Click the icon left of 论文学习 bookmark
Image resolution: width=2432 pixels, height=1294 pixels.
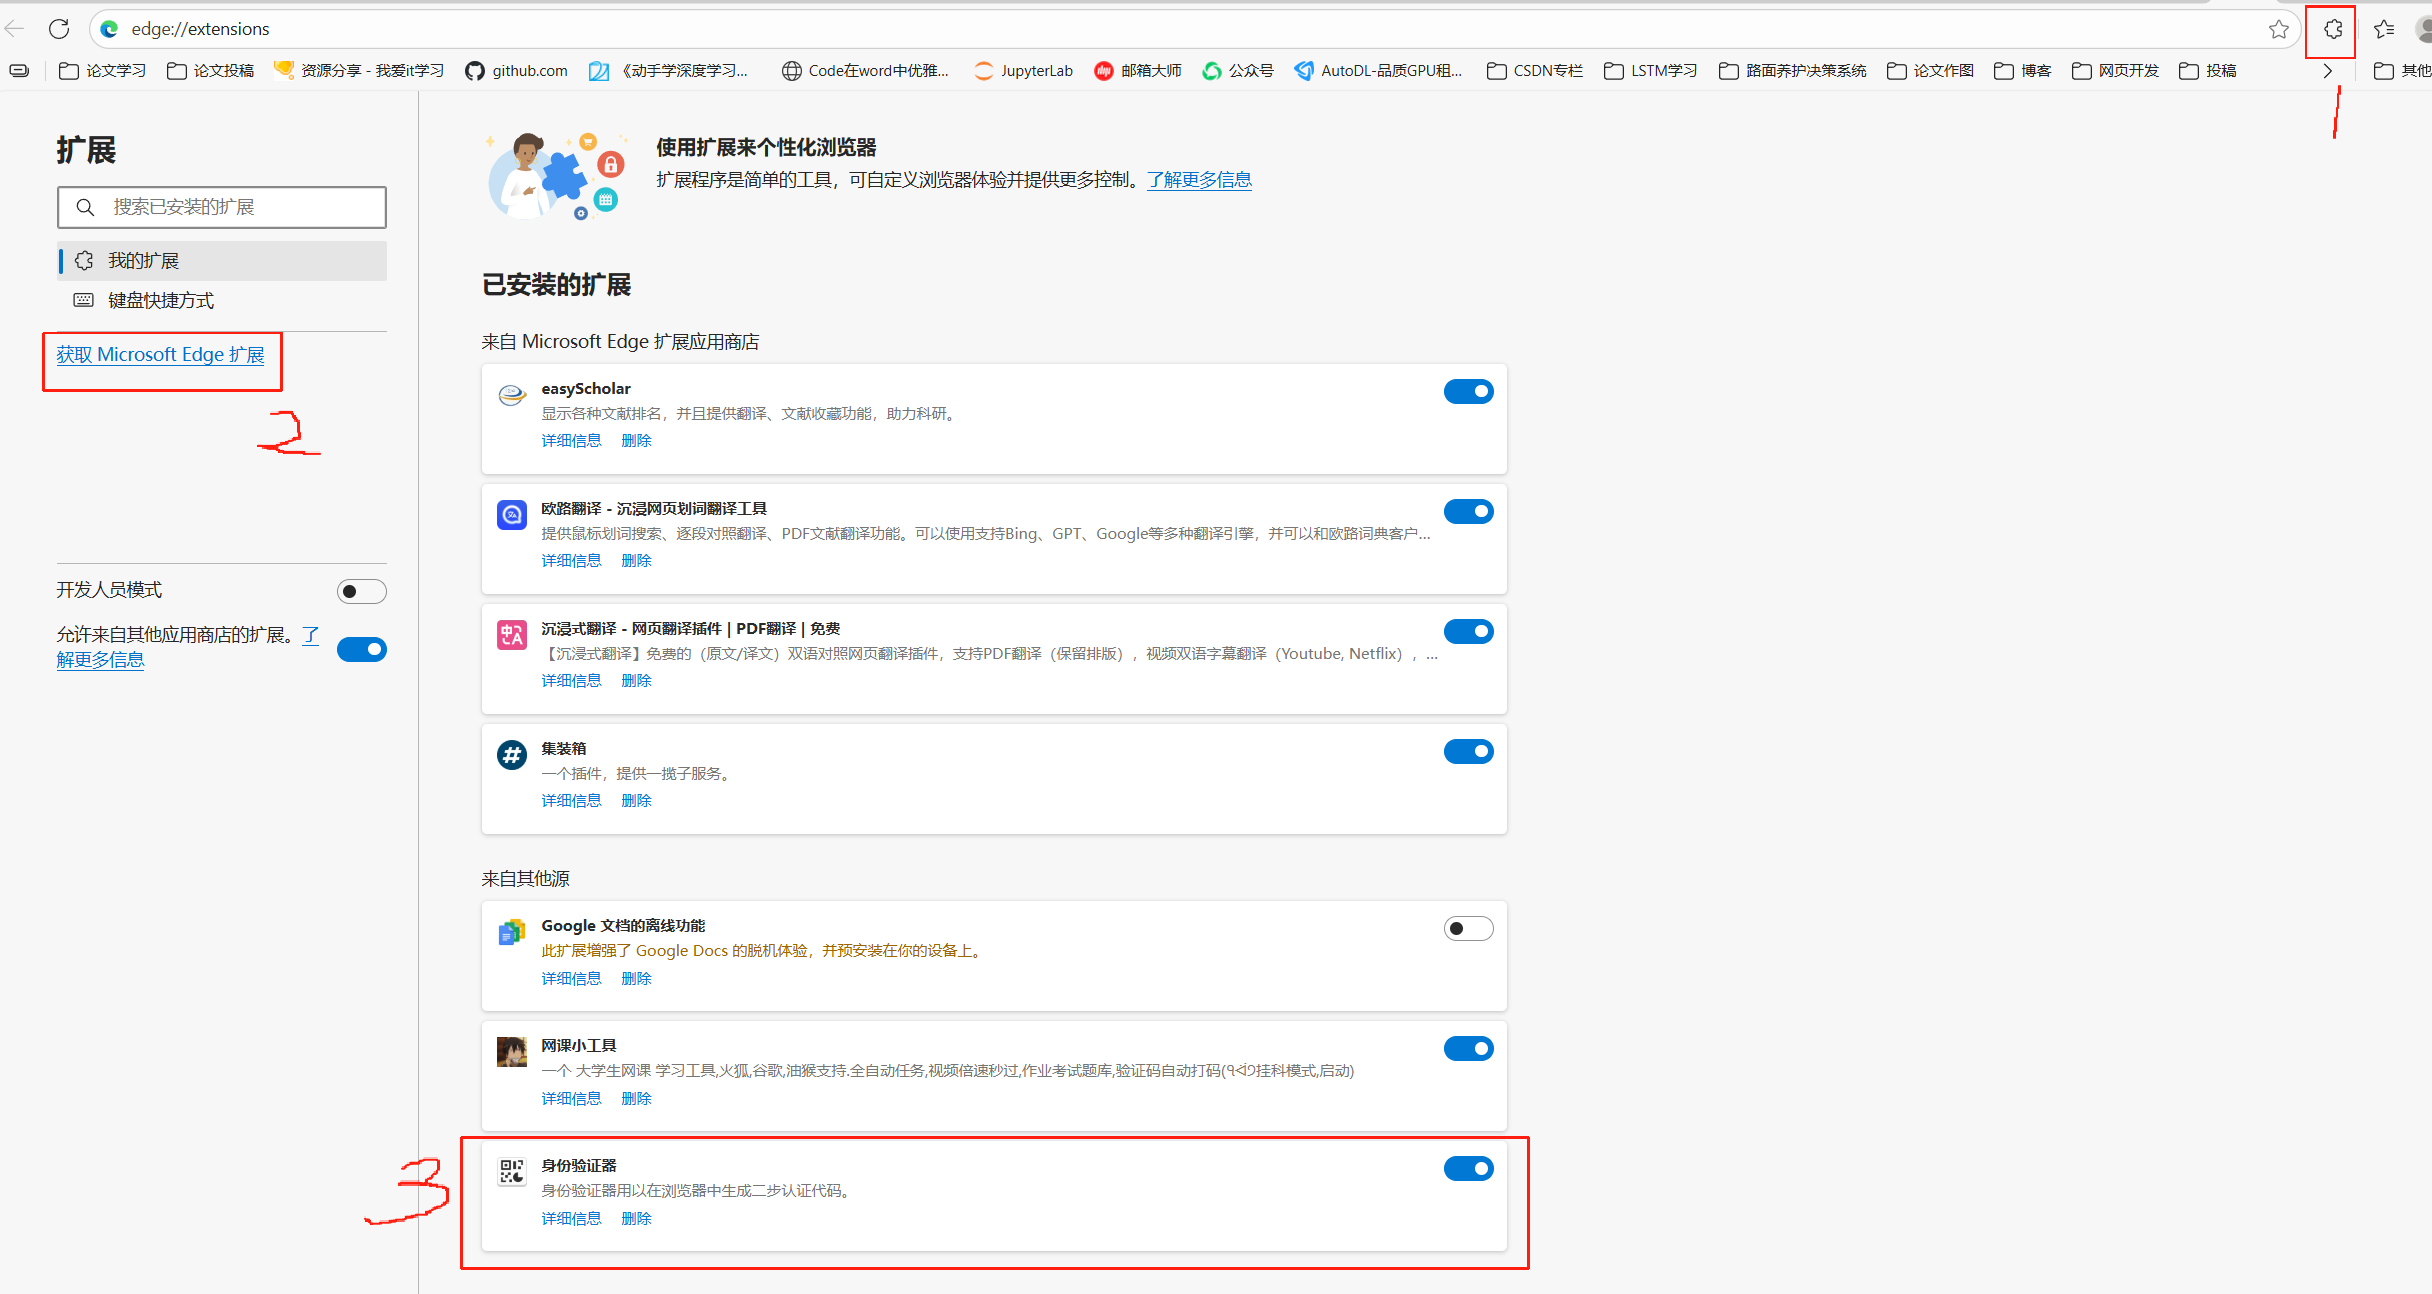tap(19, 71)
